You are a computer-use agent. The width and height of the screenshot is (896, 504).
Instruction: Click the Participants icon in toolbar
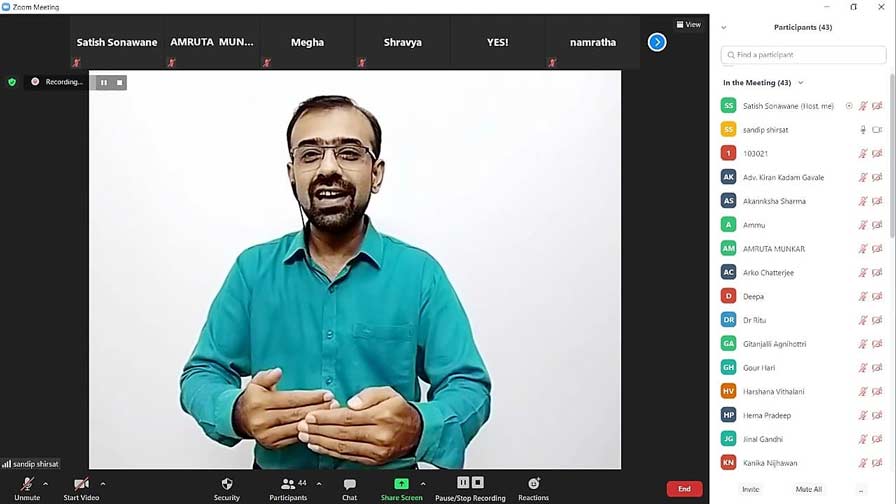[288, 488]
